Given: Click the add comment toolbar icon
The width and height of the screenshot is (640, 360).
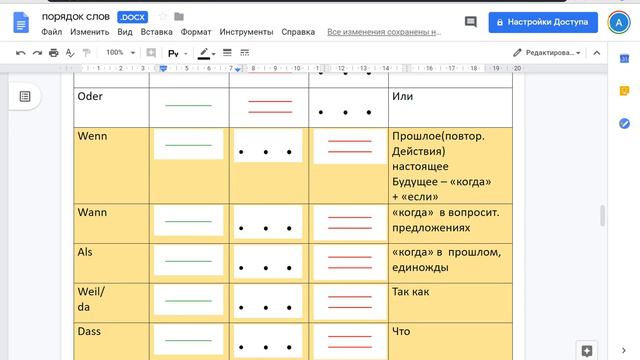Looking at the screenshot, I should (x=151, y=53).
